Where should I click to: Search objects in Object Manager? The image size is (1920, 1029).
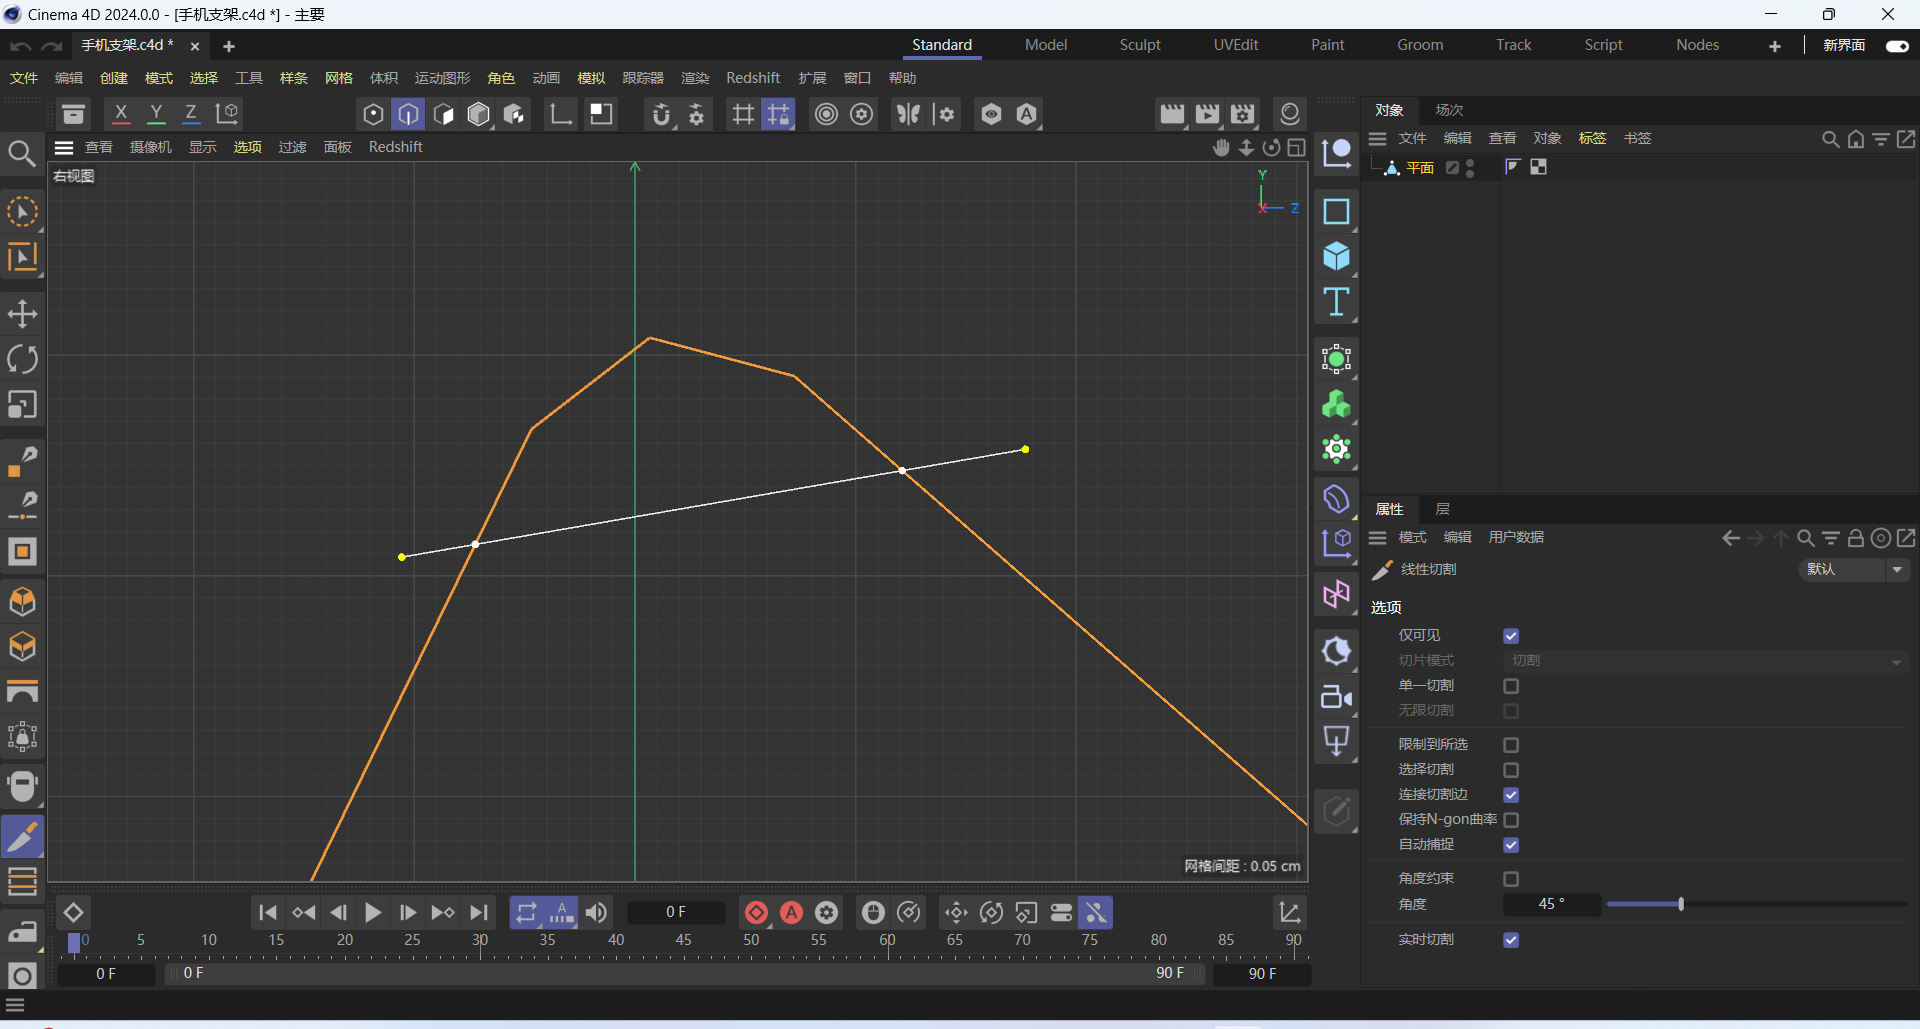click(x=1830, y=139)
